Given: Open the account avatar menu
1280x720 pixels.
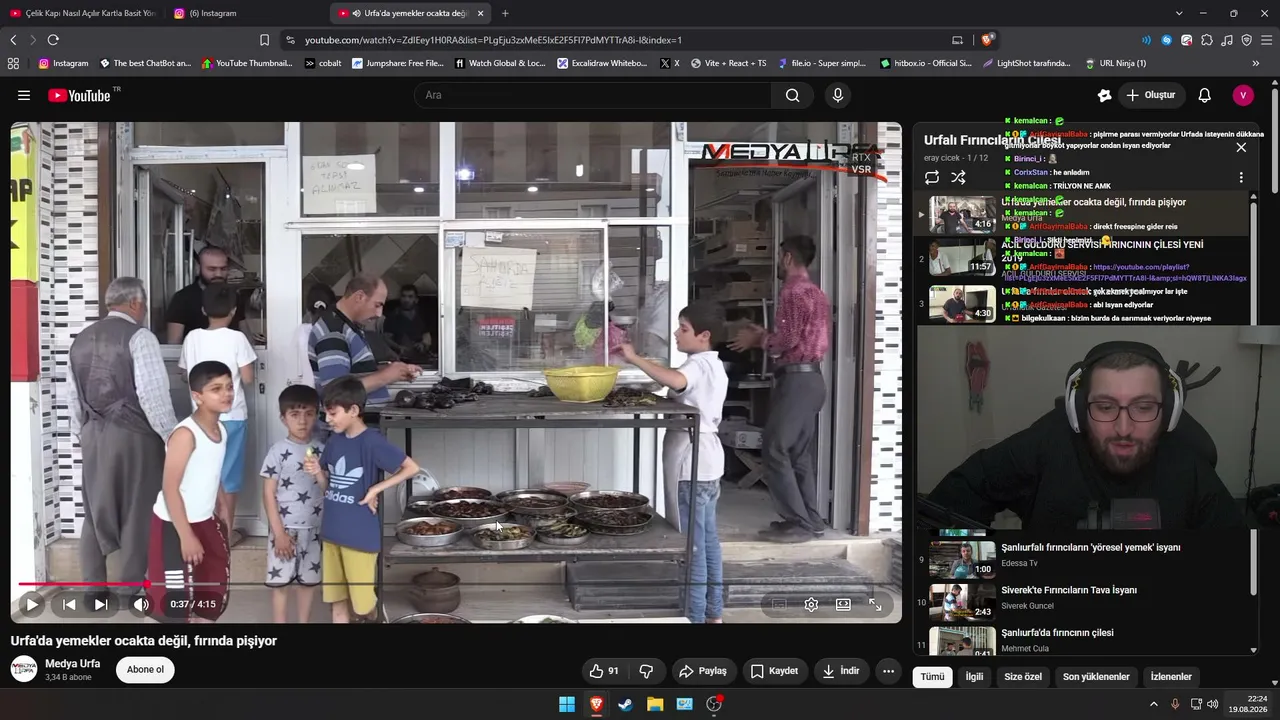Looking at the screenshot, I should pos(1243,95).
